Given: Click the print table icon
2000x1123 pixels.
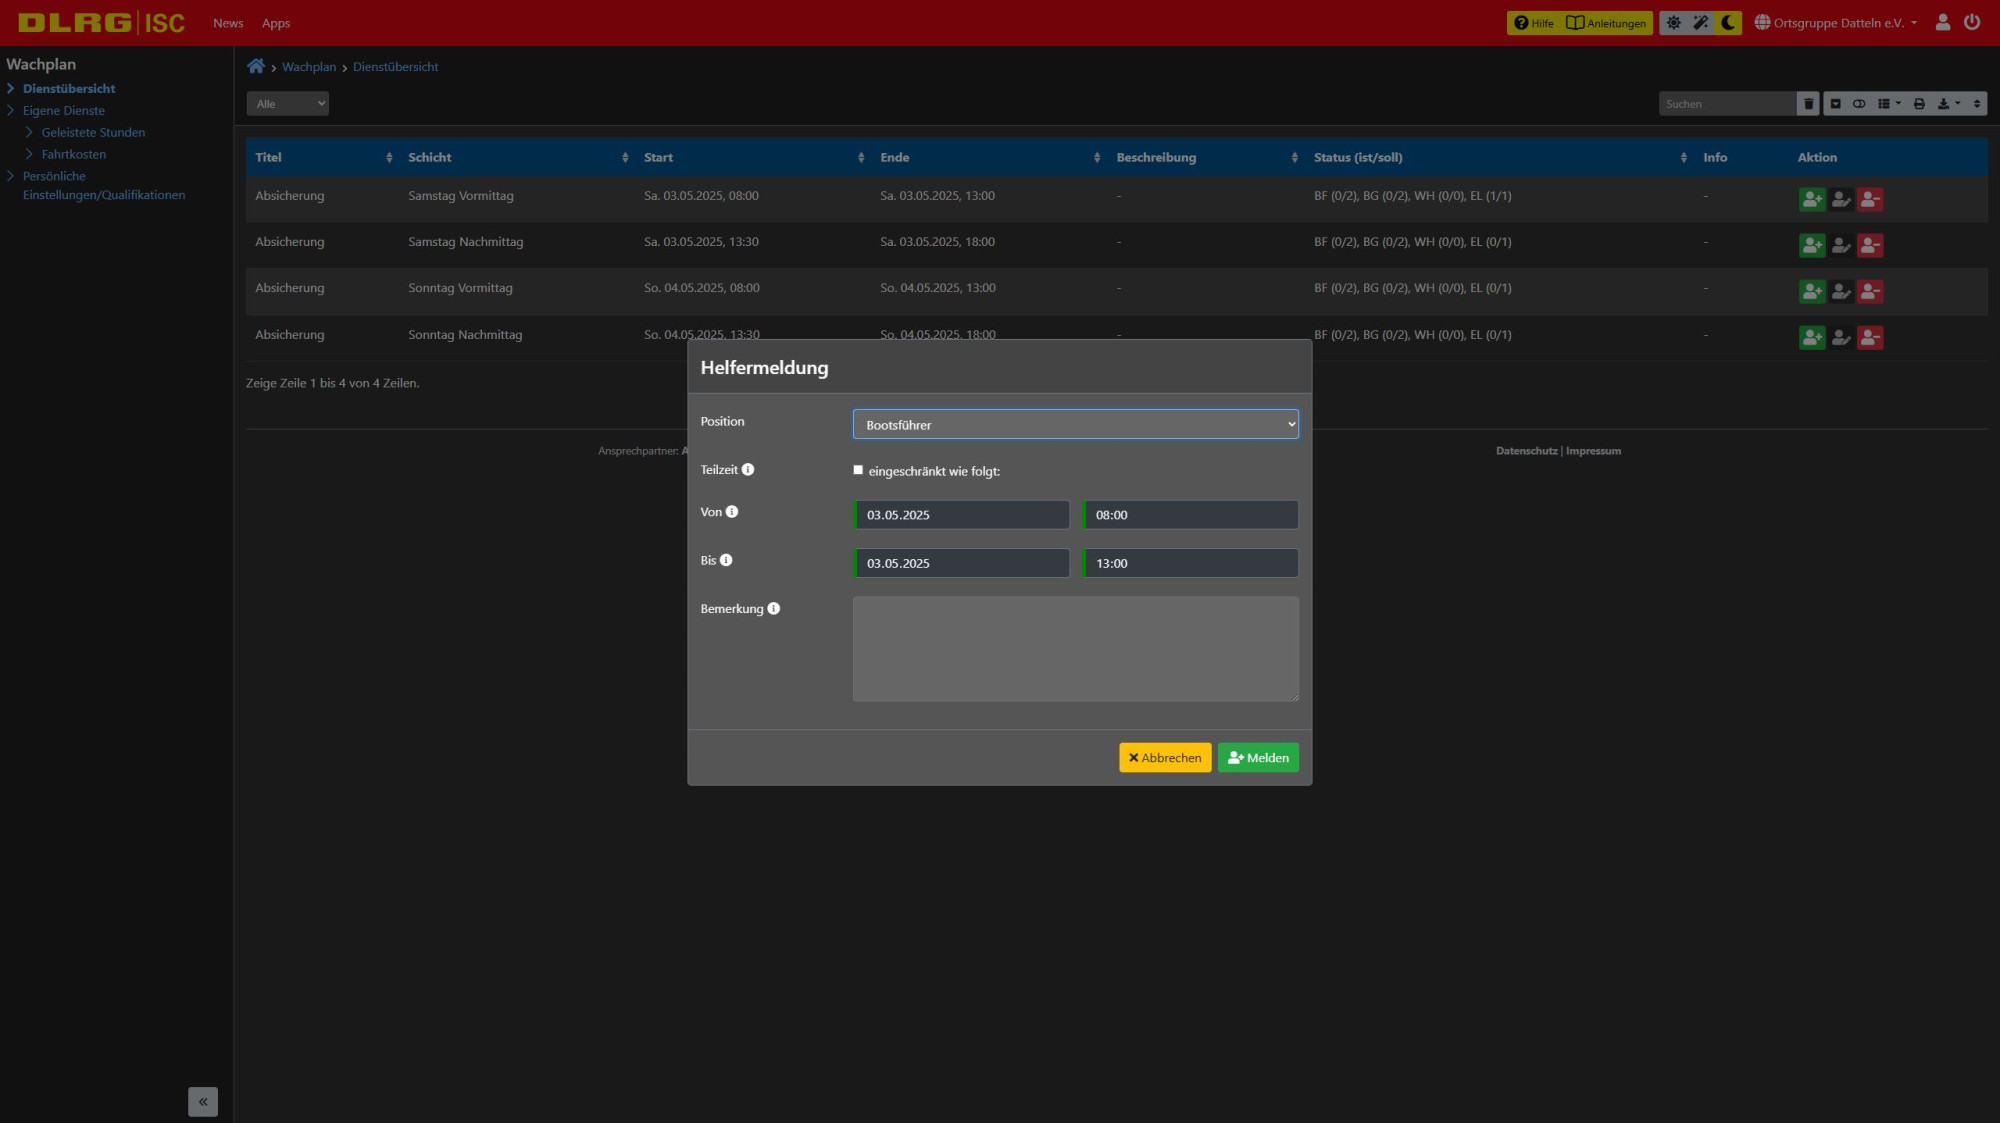Looking at the screenshot, I should coord(1919,103).
